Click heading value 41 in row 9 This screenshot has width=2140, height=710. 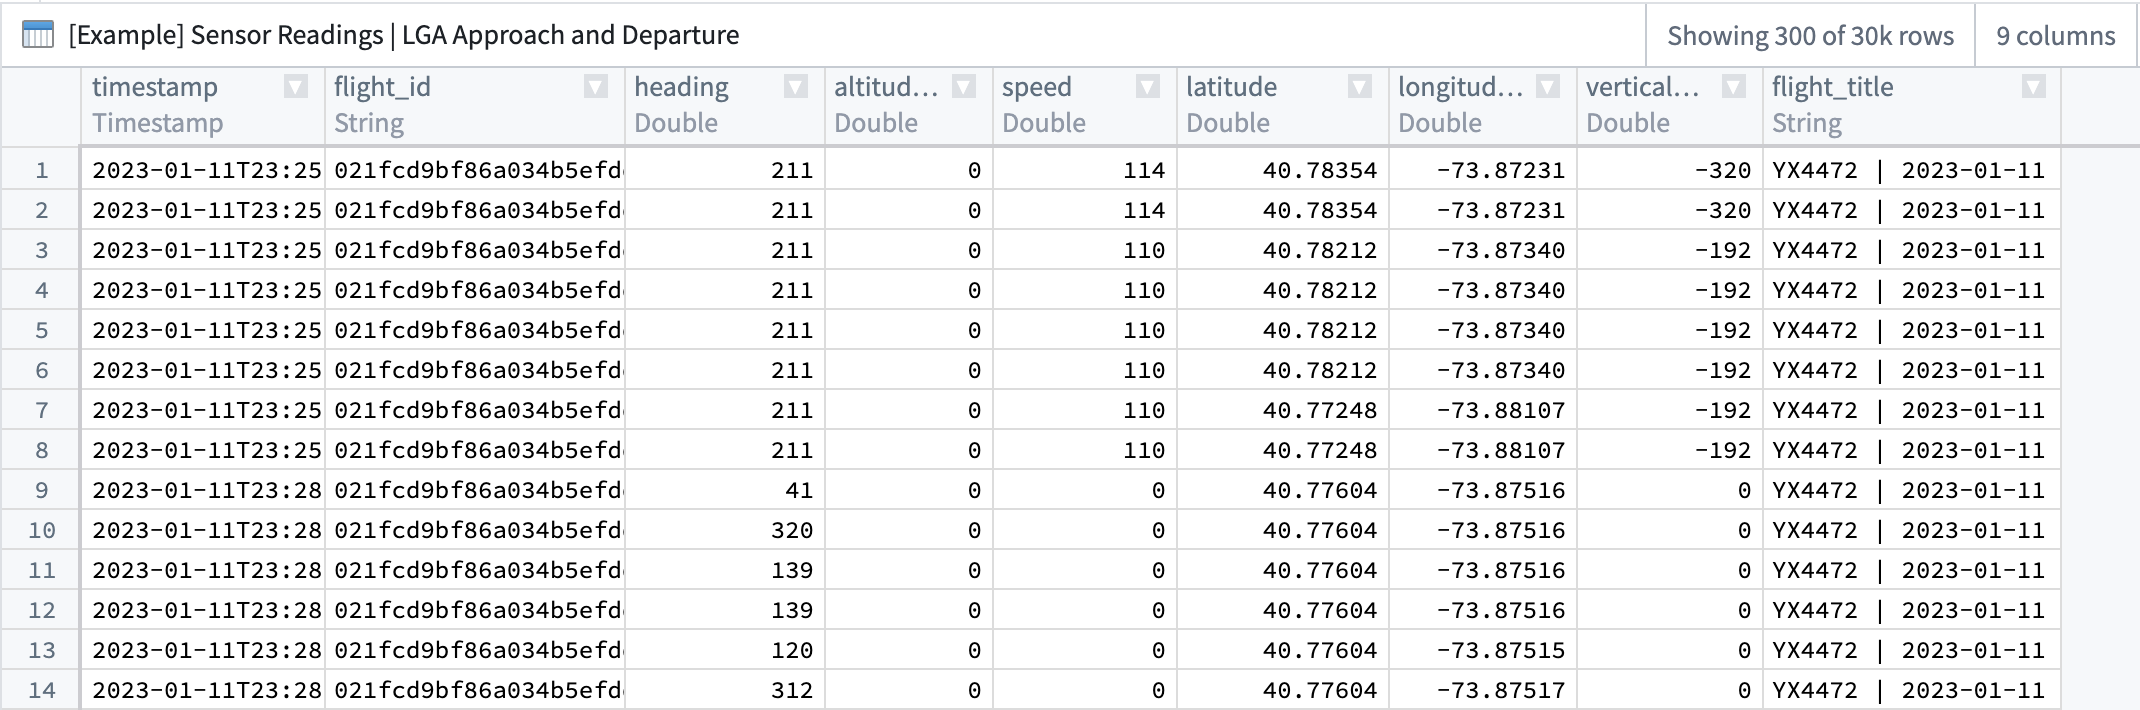[799, 490]
